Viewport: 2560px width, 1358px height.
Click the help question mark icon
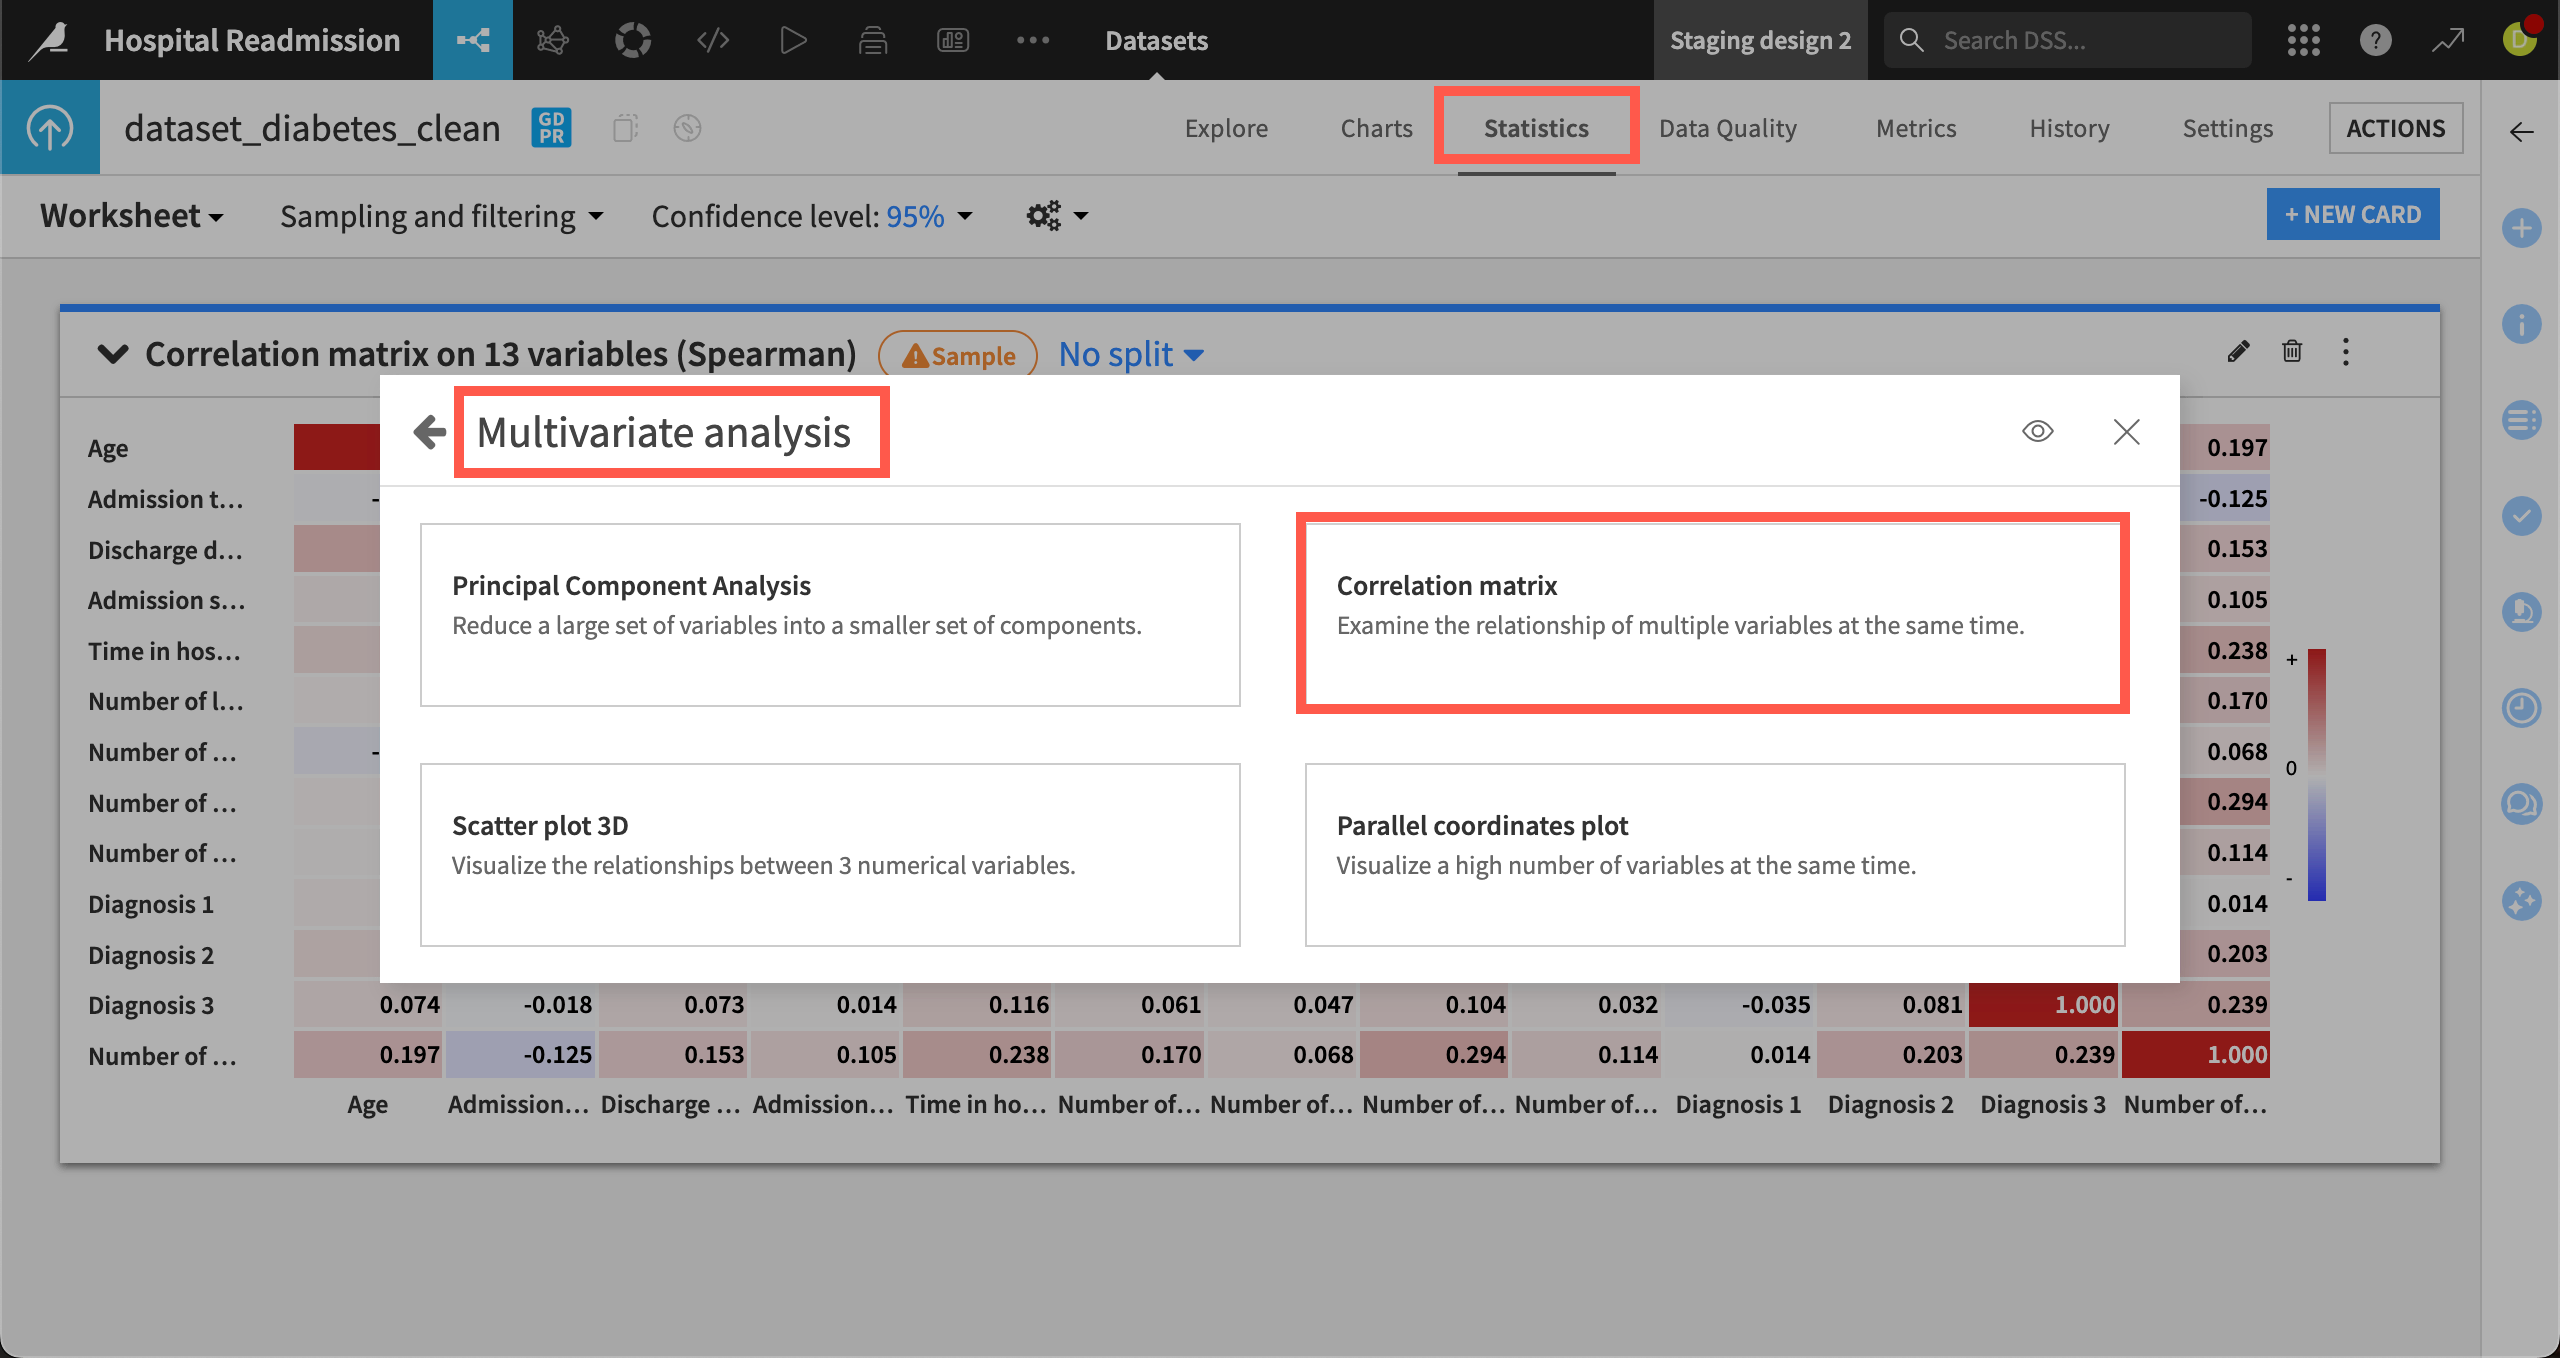(2375, 40)
